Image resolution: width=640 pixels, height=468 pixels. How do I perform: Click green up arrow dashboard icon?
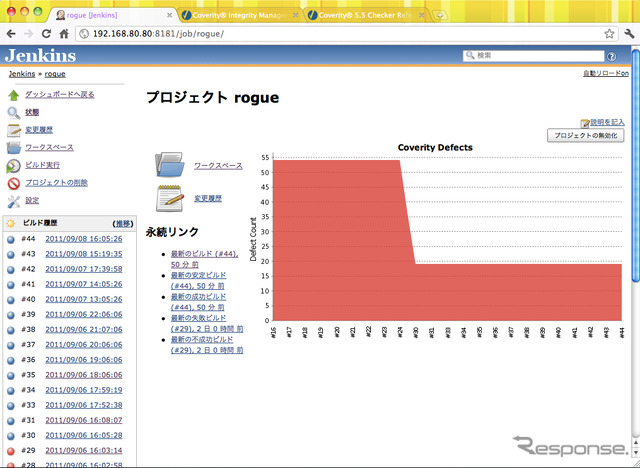click(x=13, y=95)
